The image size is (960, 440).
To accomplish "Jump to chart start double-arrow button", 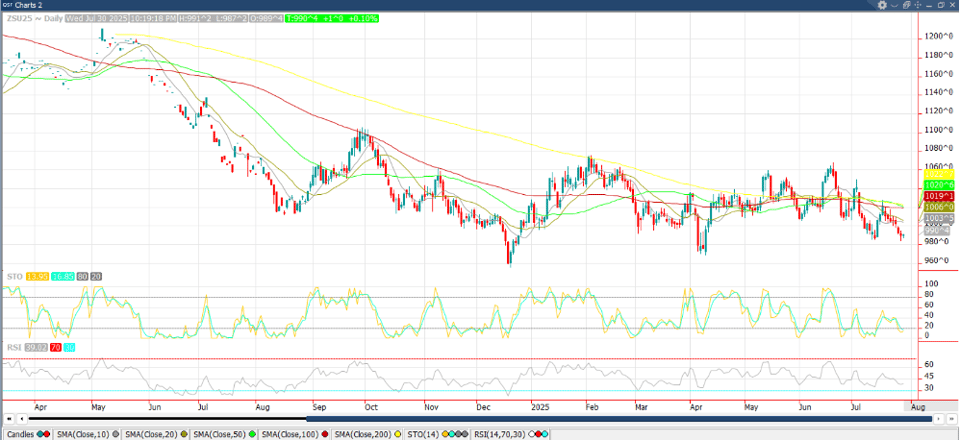I will tap(8, 419).
